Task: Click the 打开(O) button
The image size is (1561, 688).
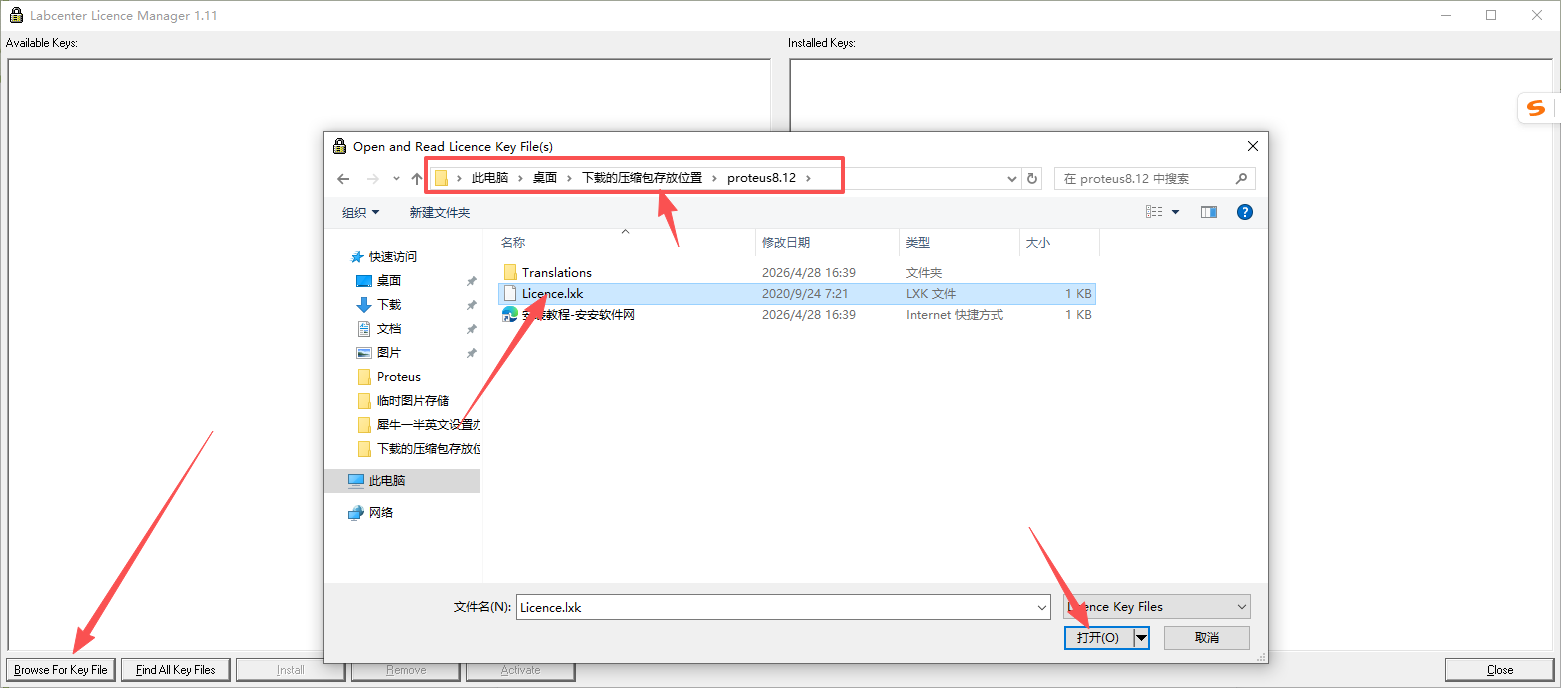Action: click(1098, 638)
